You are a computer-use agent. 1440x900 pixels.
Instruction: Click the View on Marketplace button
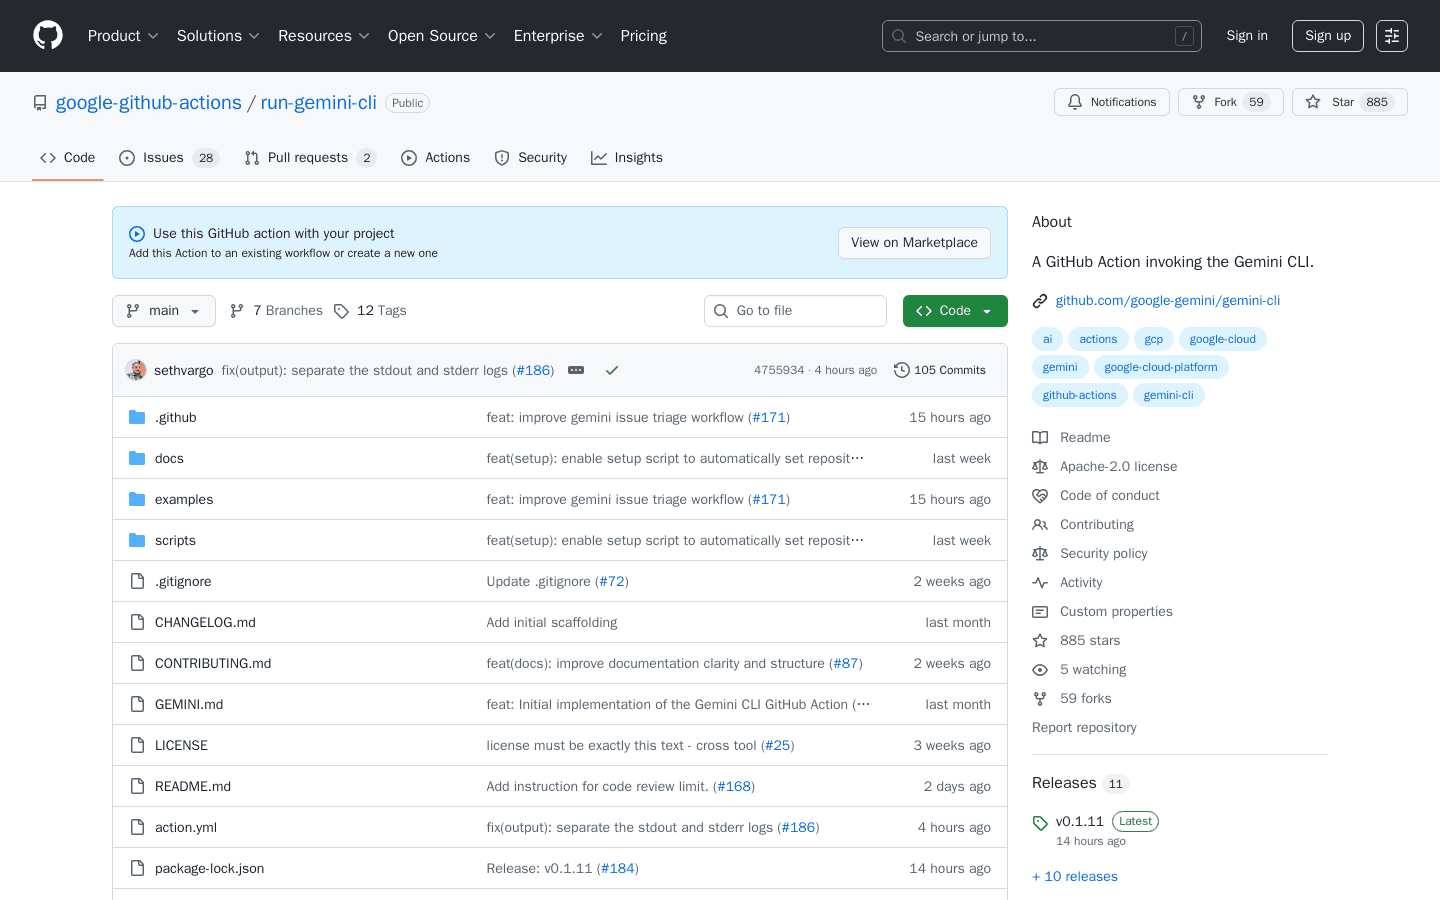(913, 243)
